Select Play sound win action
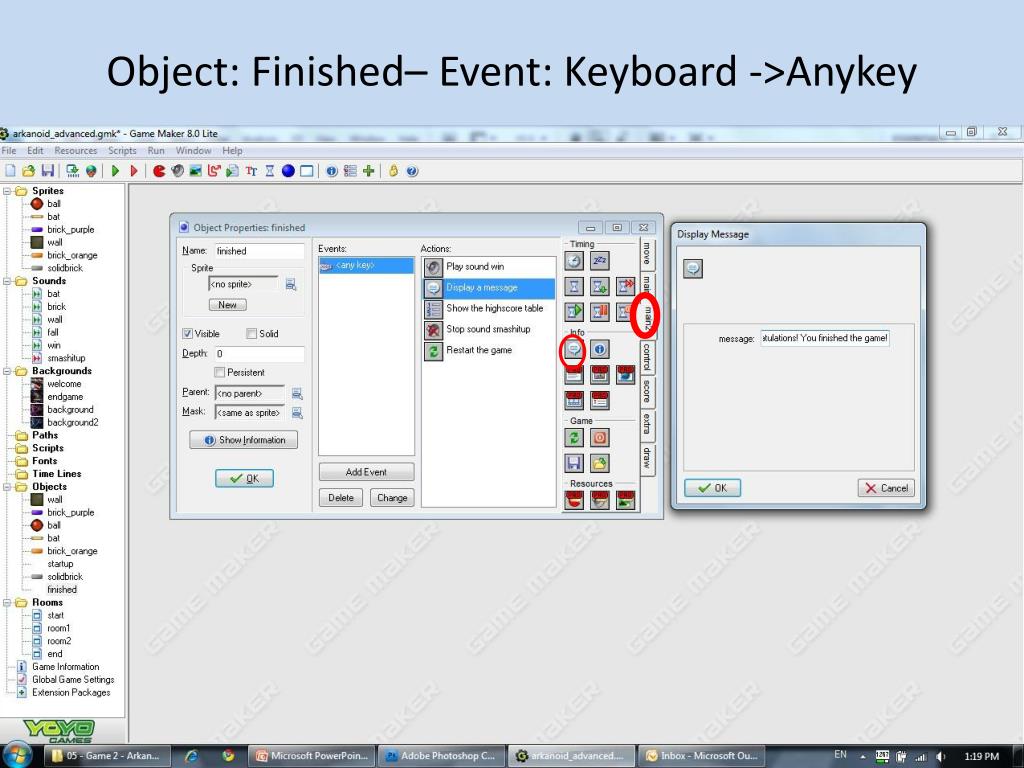Image resolution: width=1024 pixels, height=768 pixels. click(x=488, y=266)
